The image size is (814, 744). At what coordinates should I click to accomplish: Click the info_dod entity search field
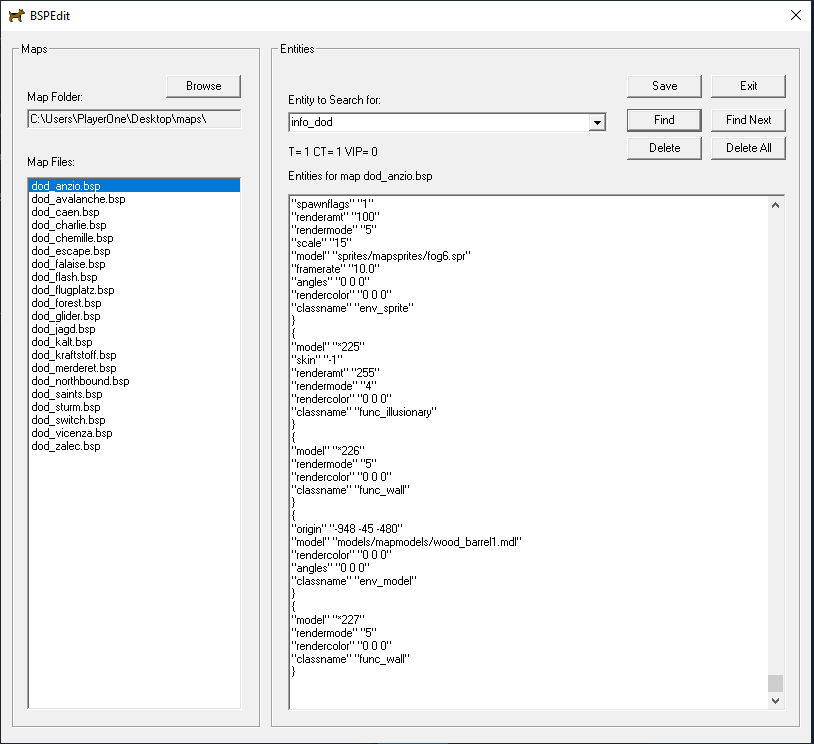[x=439, y=123]
